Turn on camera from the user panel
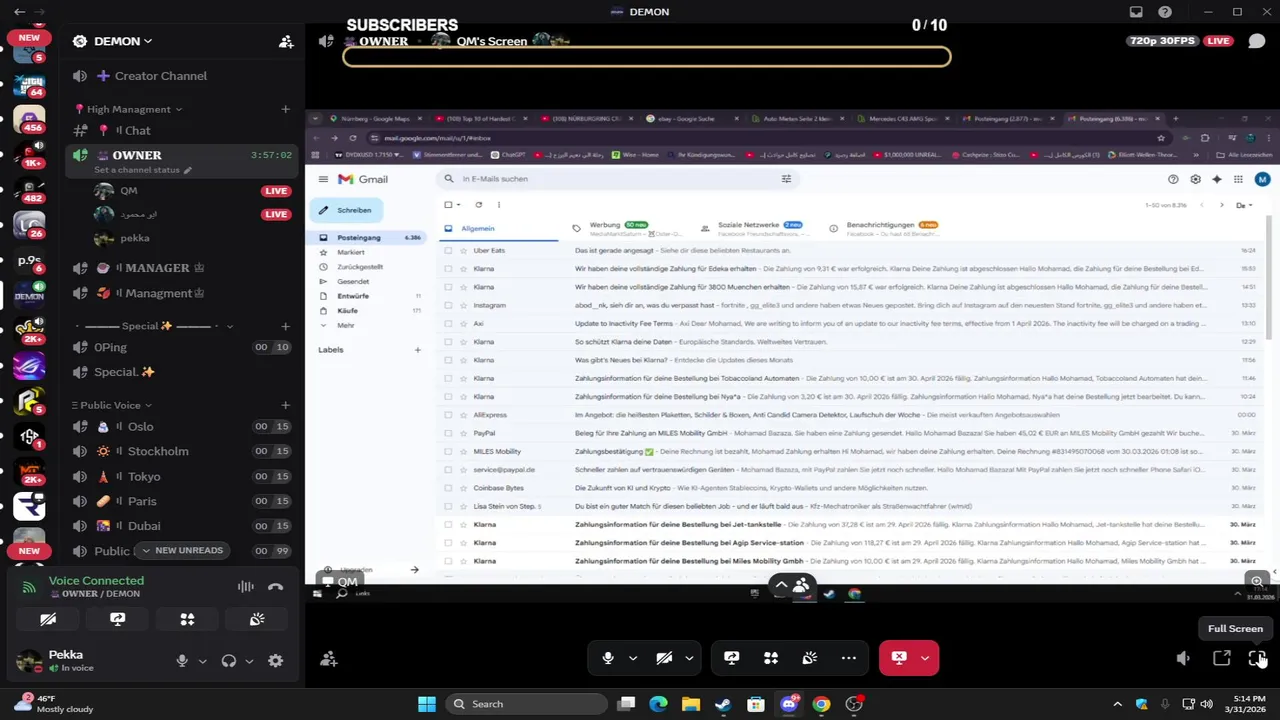The height and width of the screenshot is (720, 1280). pos(47,620)
